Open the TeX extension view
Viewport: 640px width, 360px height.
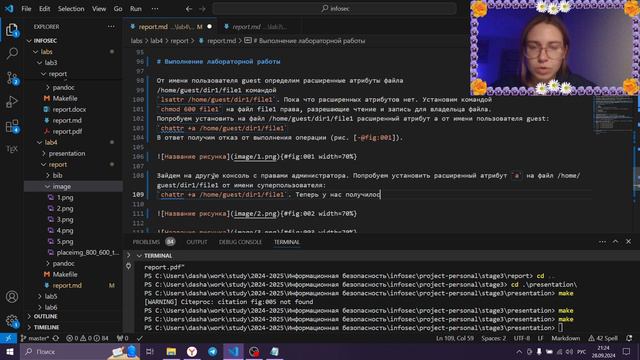[12, 149]
